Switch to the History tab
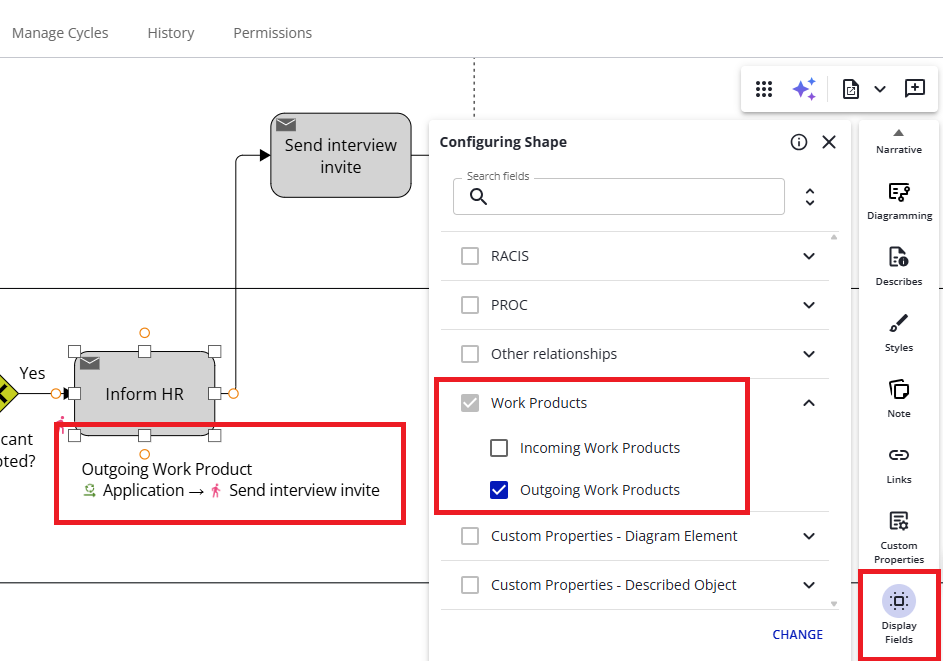 pos(171,33)
